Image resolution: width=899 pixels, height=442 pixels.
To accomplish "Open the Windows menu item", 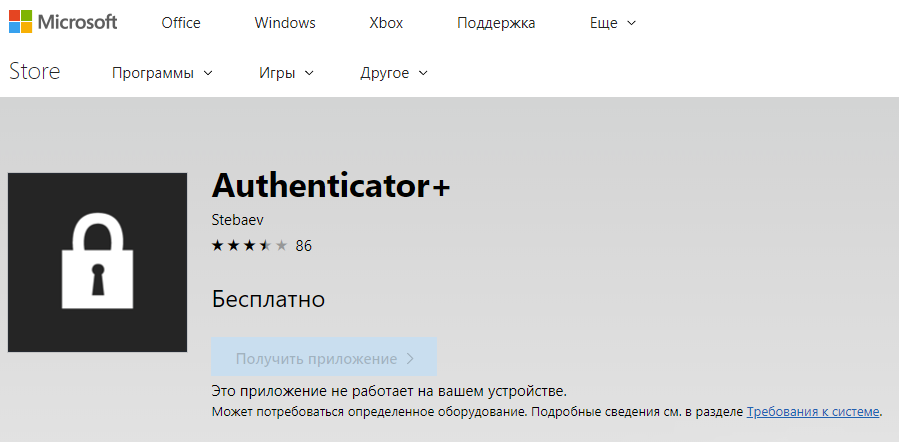I will [x=285, y=23].
